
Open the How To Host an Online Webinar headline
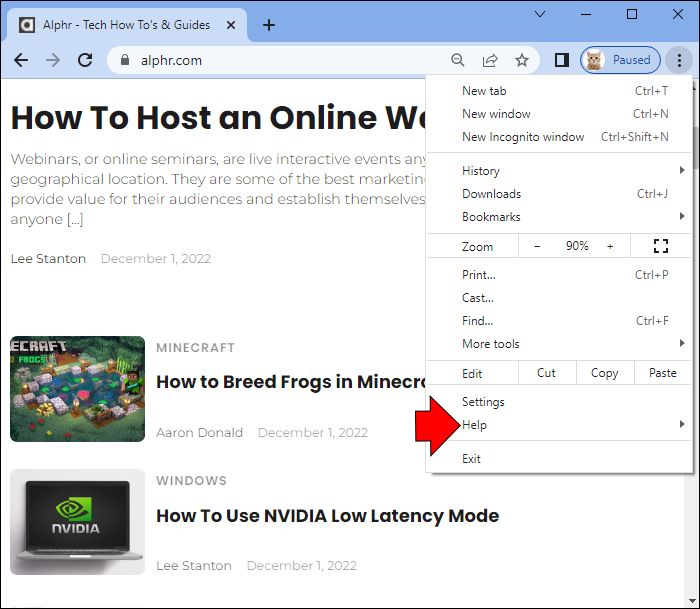click(x=218, y=117)
